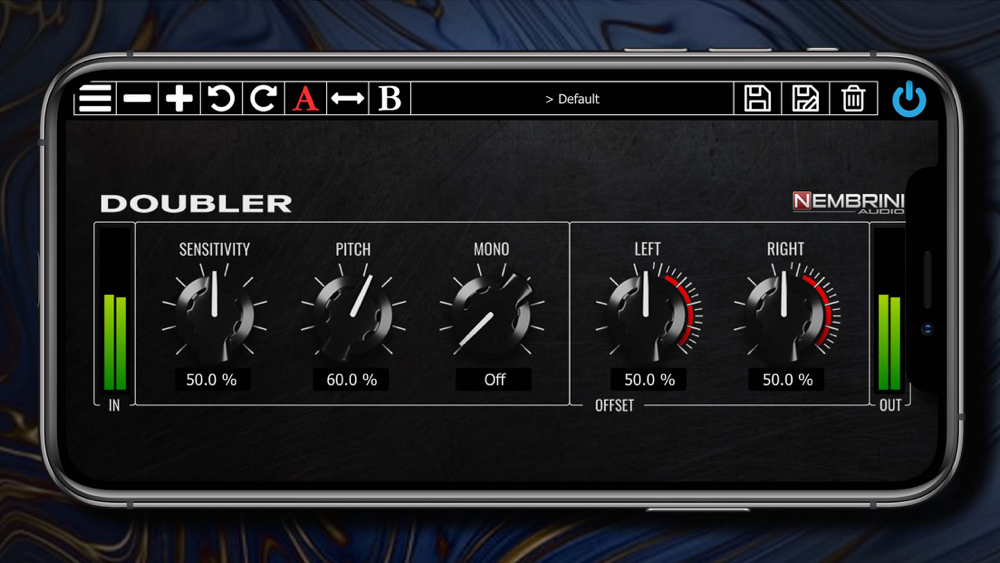Click the Nembrini Audio logo
This screenshot has width=1000, height=563.
tap(848, 202)
